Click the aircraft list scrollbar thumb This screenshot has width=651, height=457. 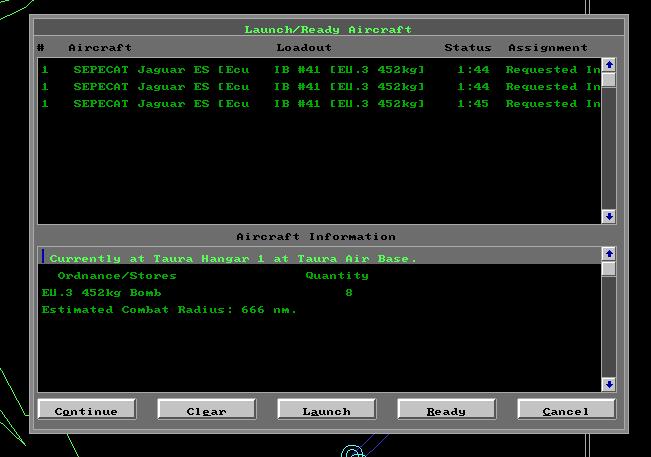click(x=609, y=80)
